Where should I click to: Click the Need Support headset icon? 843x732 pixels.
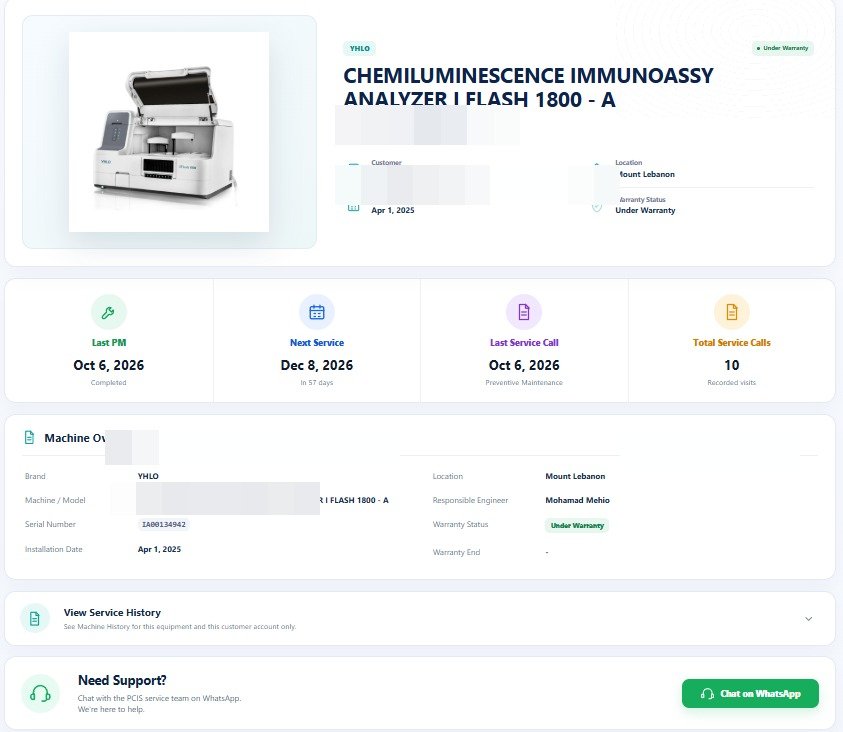click(x=40, y=693)
